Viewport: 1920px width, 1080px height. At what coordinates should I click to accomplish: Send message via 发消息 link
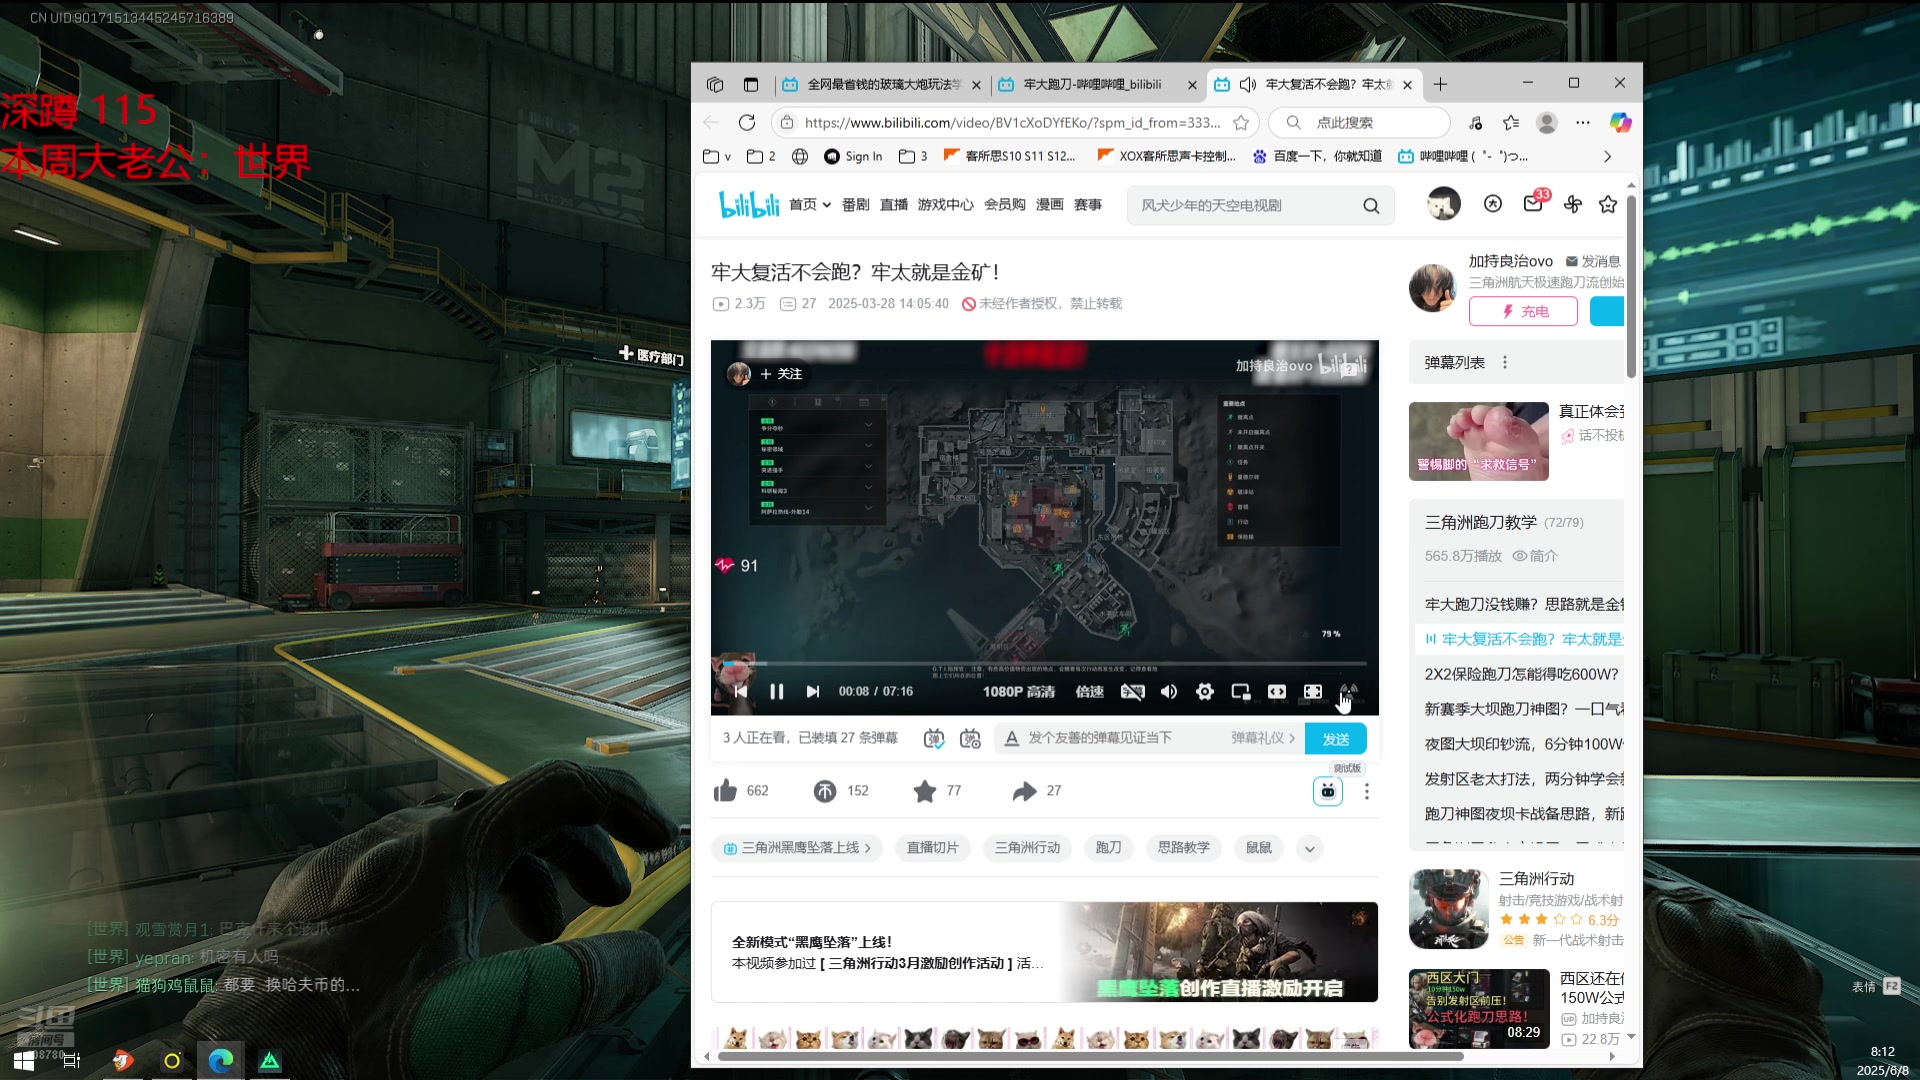pos(1593,261)
